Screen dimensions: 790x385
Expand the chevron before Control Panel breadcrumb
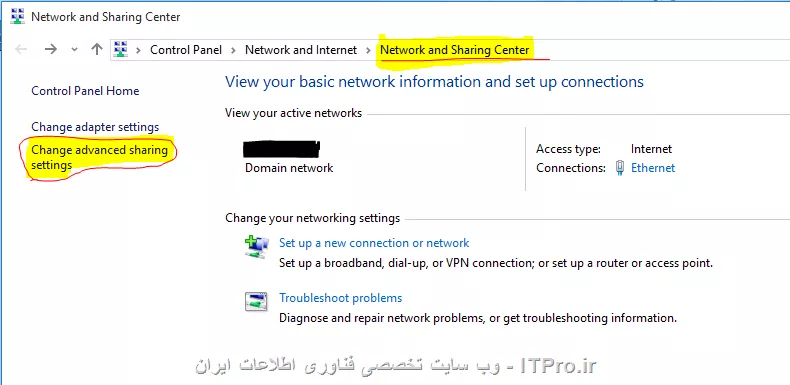139,50
